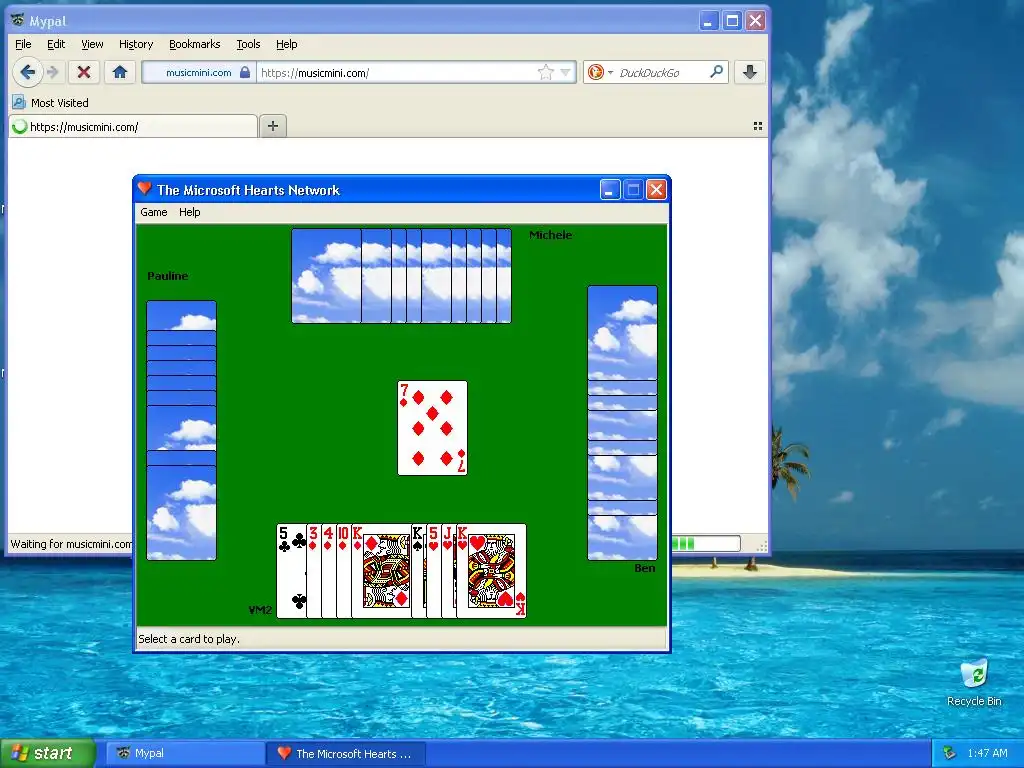
Task: Open the History menu in Mypal
Action: (136, 44)
